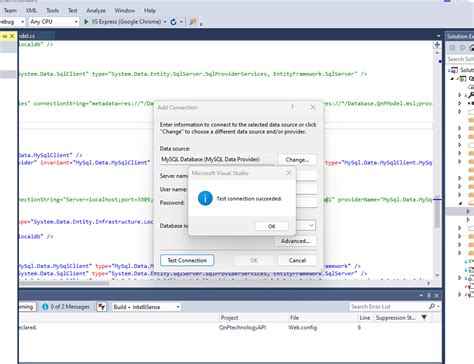The width and height of the screenshot is (474, 364).
Task: Click the Line column header
Action: 365,317
